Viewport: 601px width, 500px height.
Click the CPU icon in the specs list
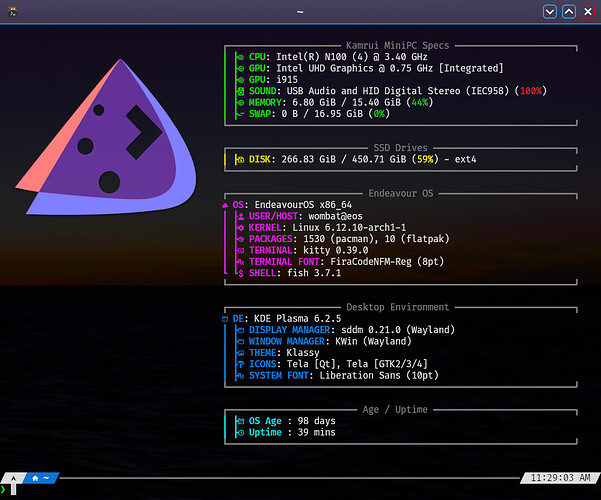240,57
